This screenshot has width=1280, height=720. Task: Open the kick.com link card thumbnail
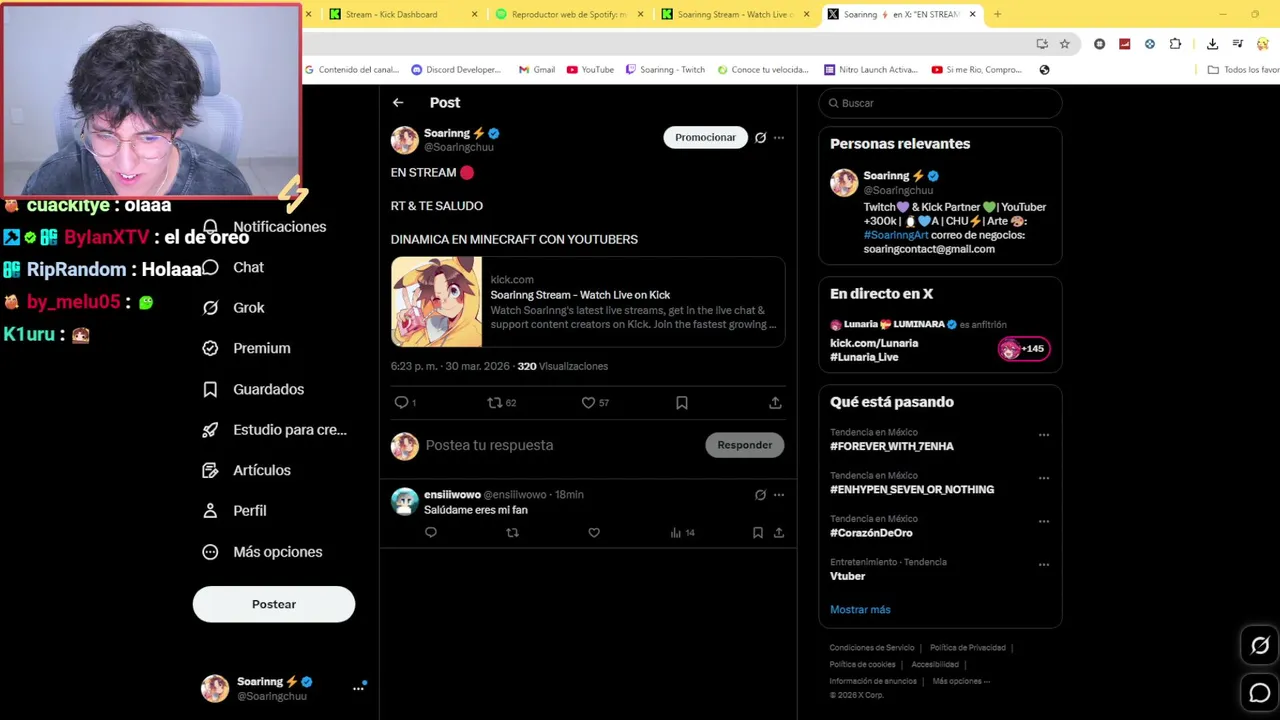coord(436,302)
